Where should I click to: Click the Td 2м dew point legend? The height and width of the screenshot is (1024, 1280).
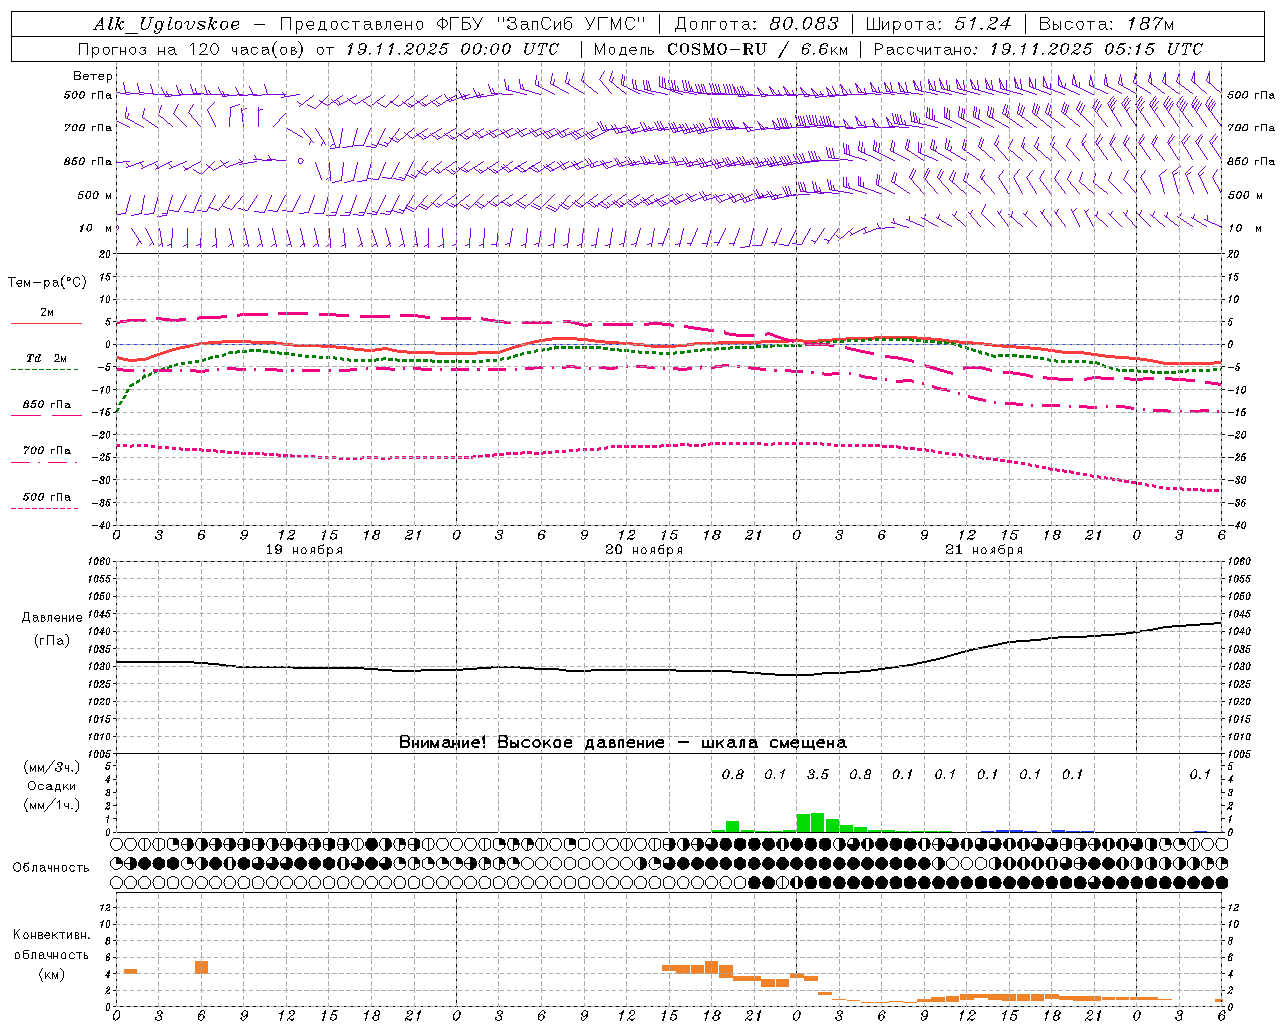[46, 363]
